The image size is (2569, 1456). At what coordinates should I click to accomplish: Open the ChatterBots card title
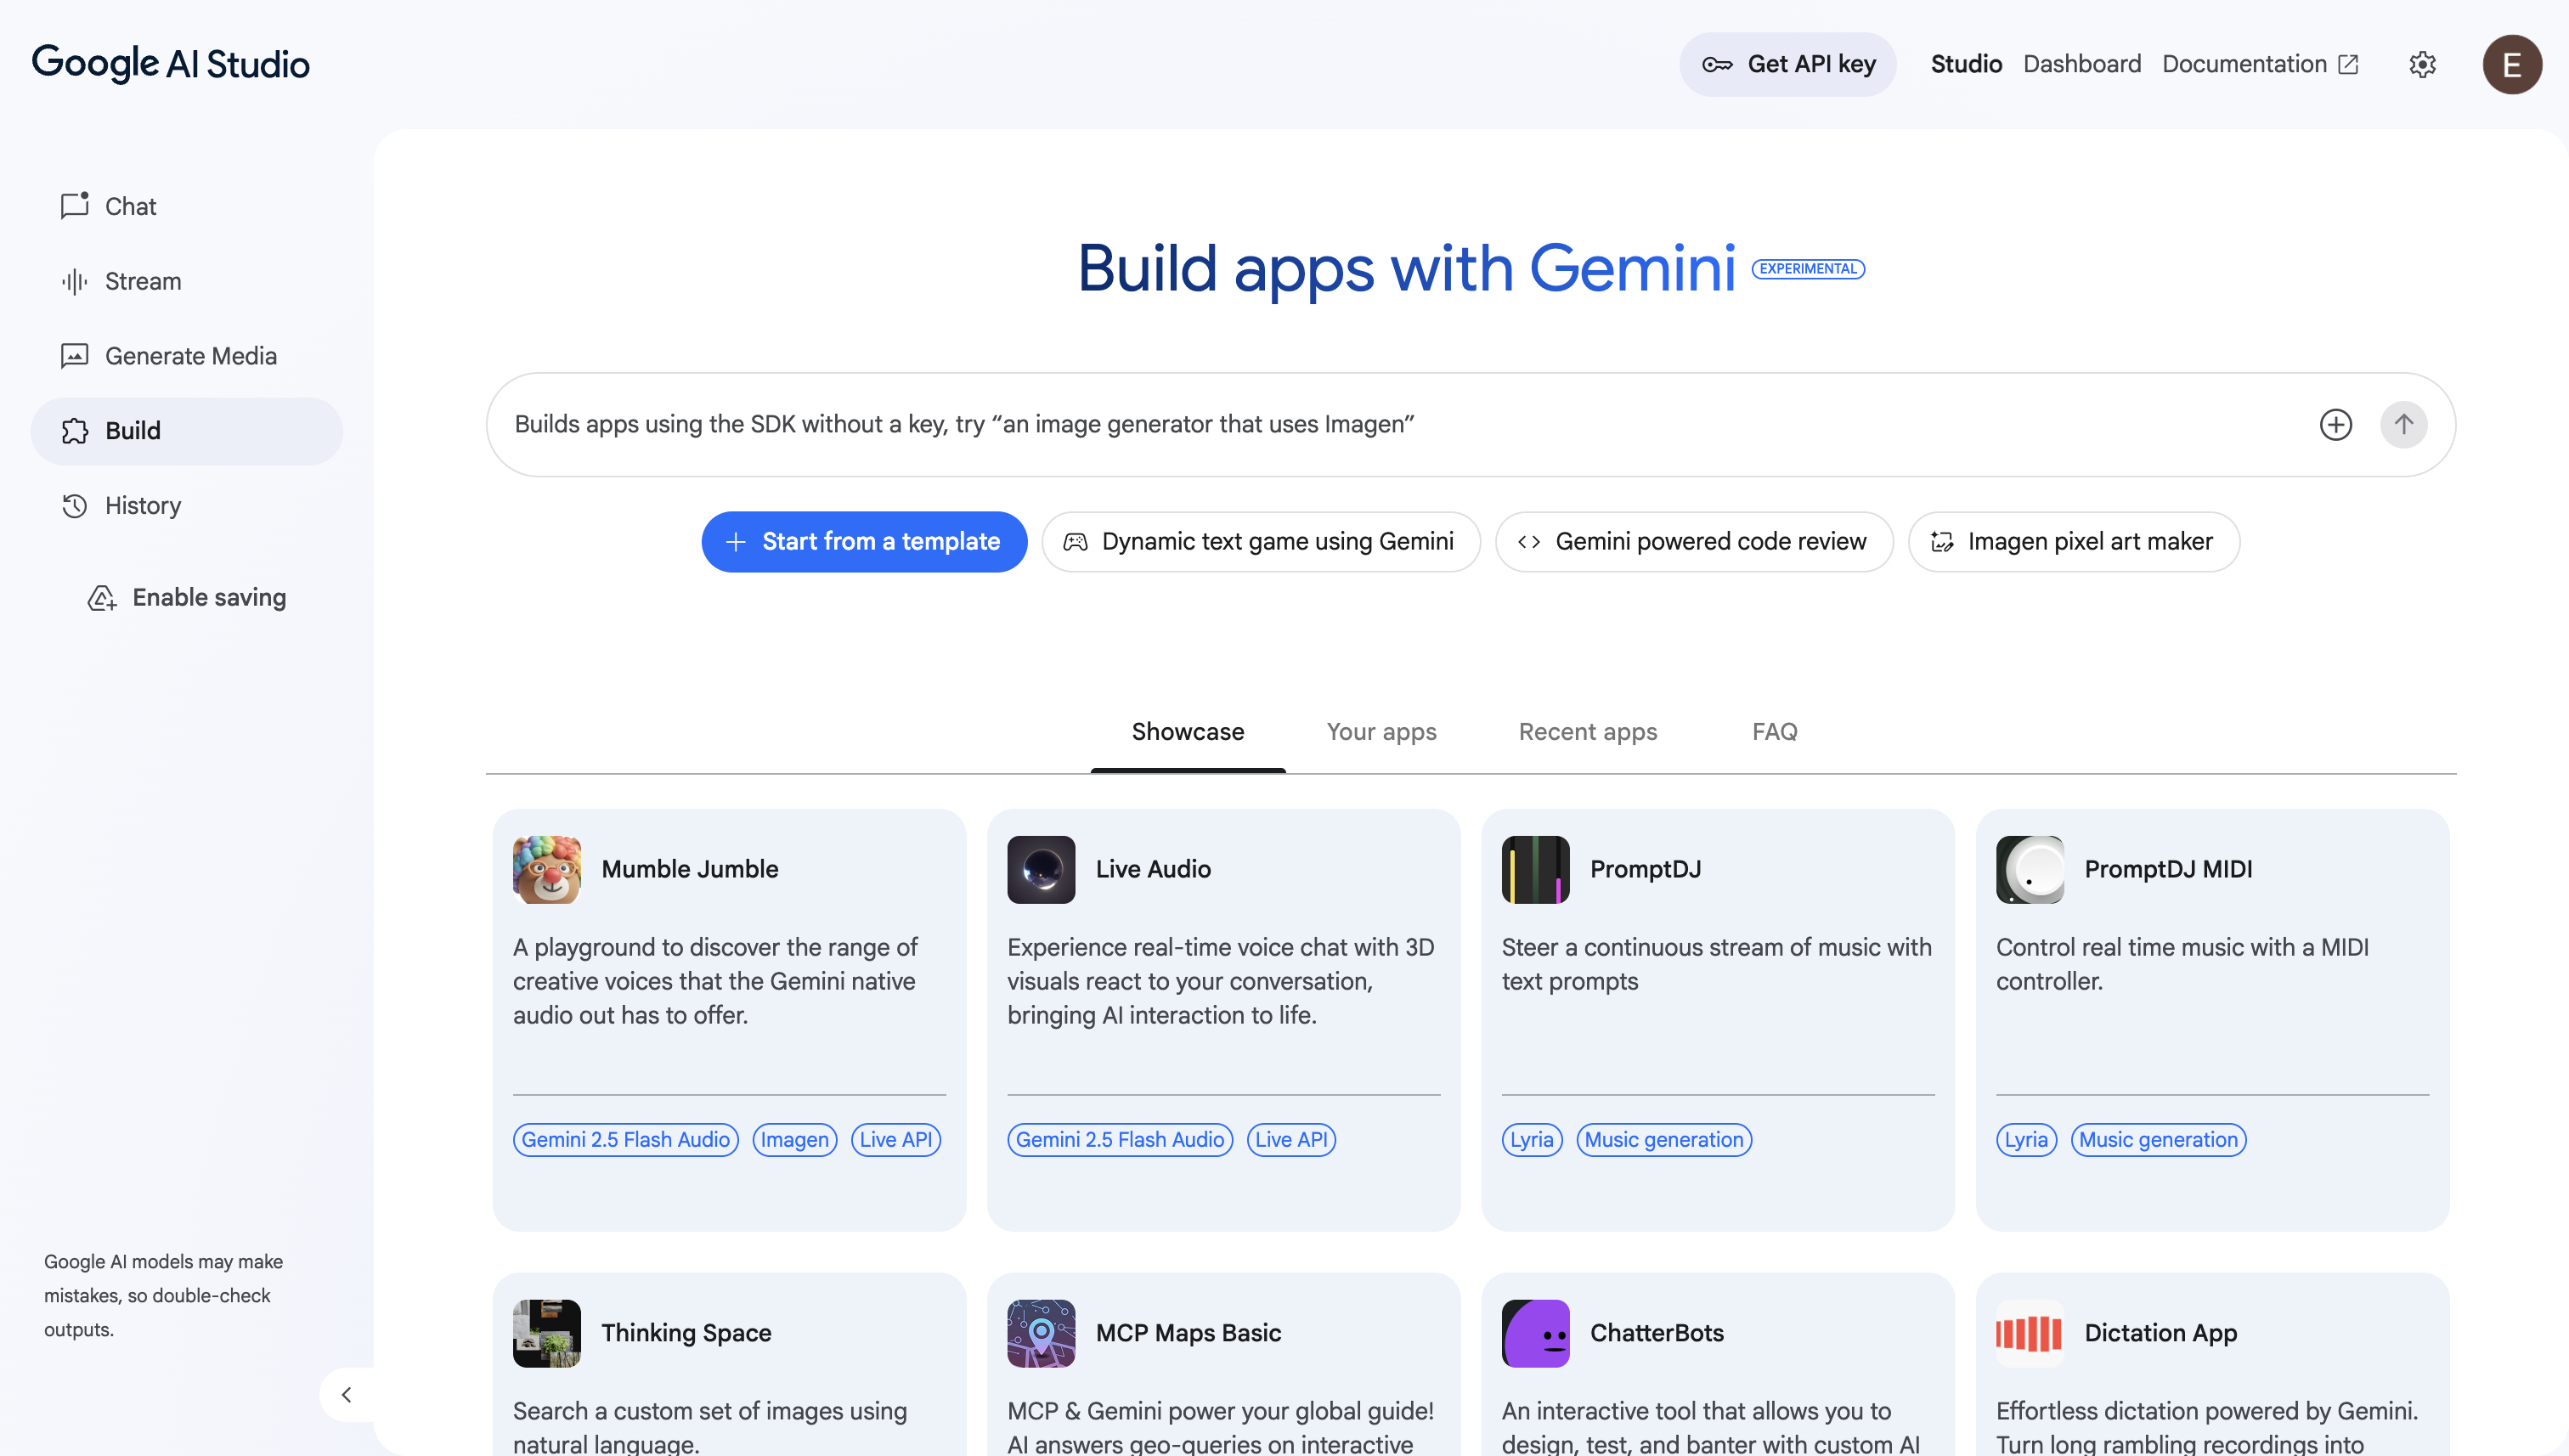pyautogui.click(x=1657, y=1333)
